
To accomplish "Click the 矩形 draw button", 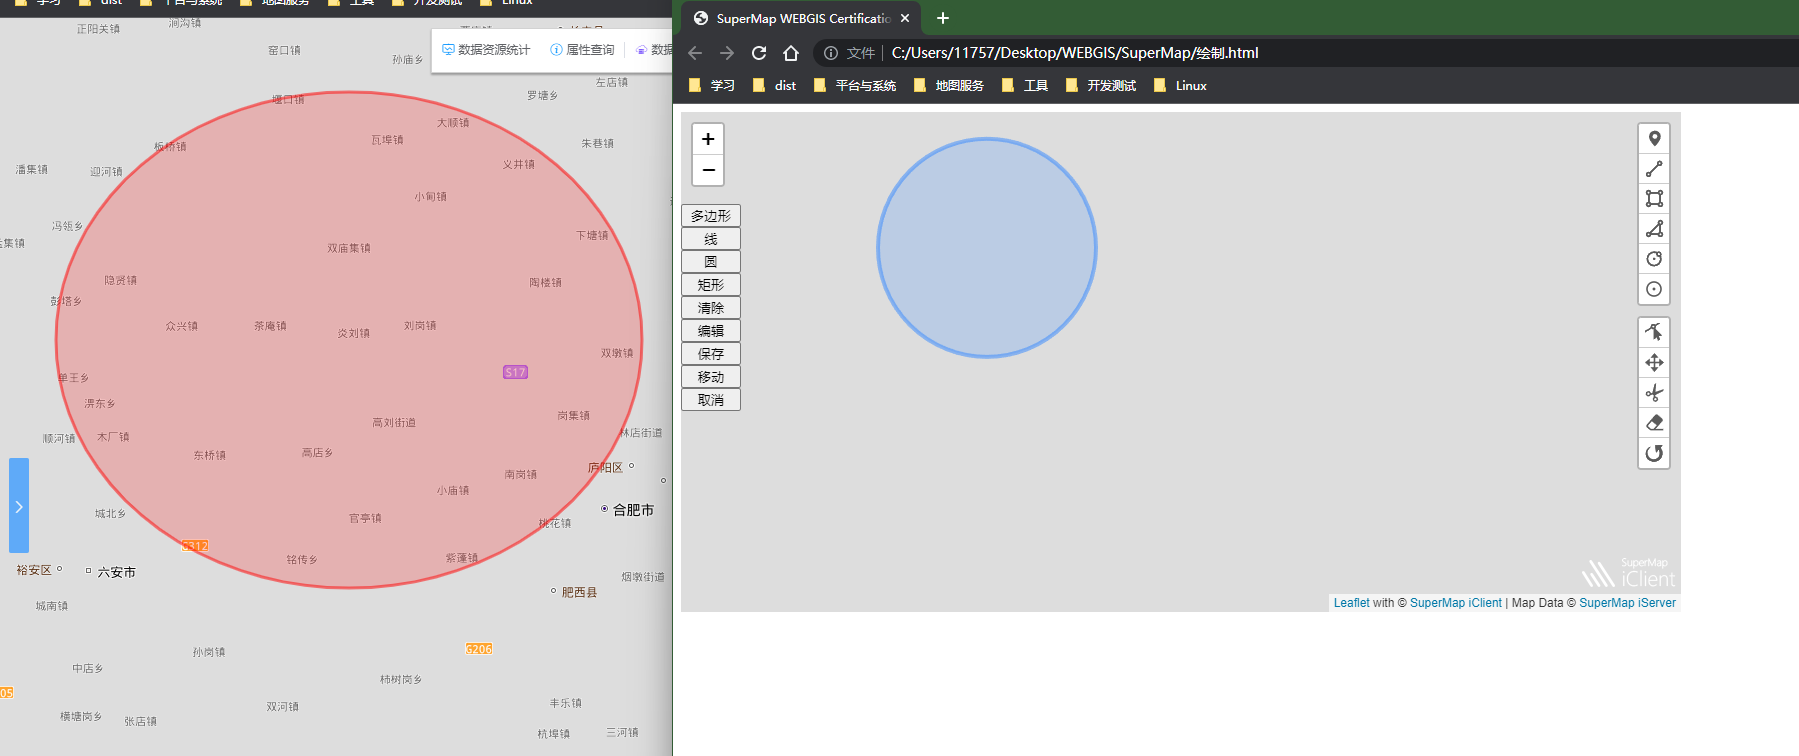I will click(711, 285).
